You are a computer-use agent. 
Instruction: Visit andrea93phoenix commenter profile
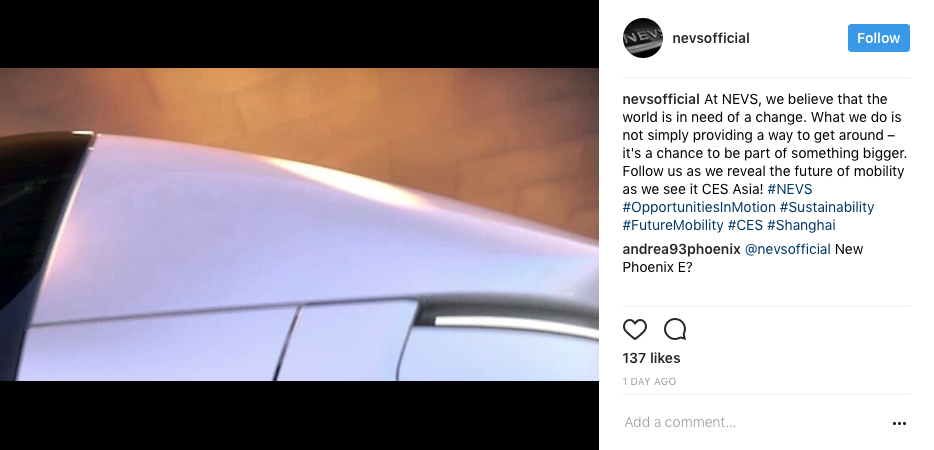click(681, 249)
